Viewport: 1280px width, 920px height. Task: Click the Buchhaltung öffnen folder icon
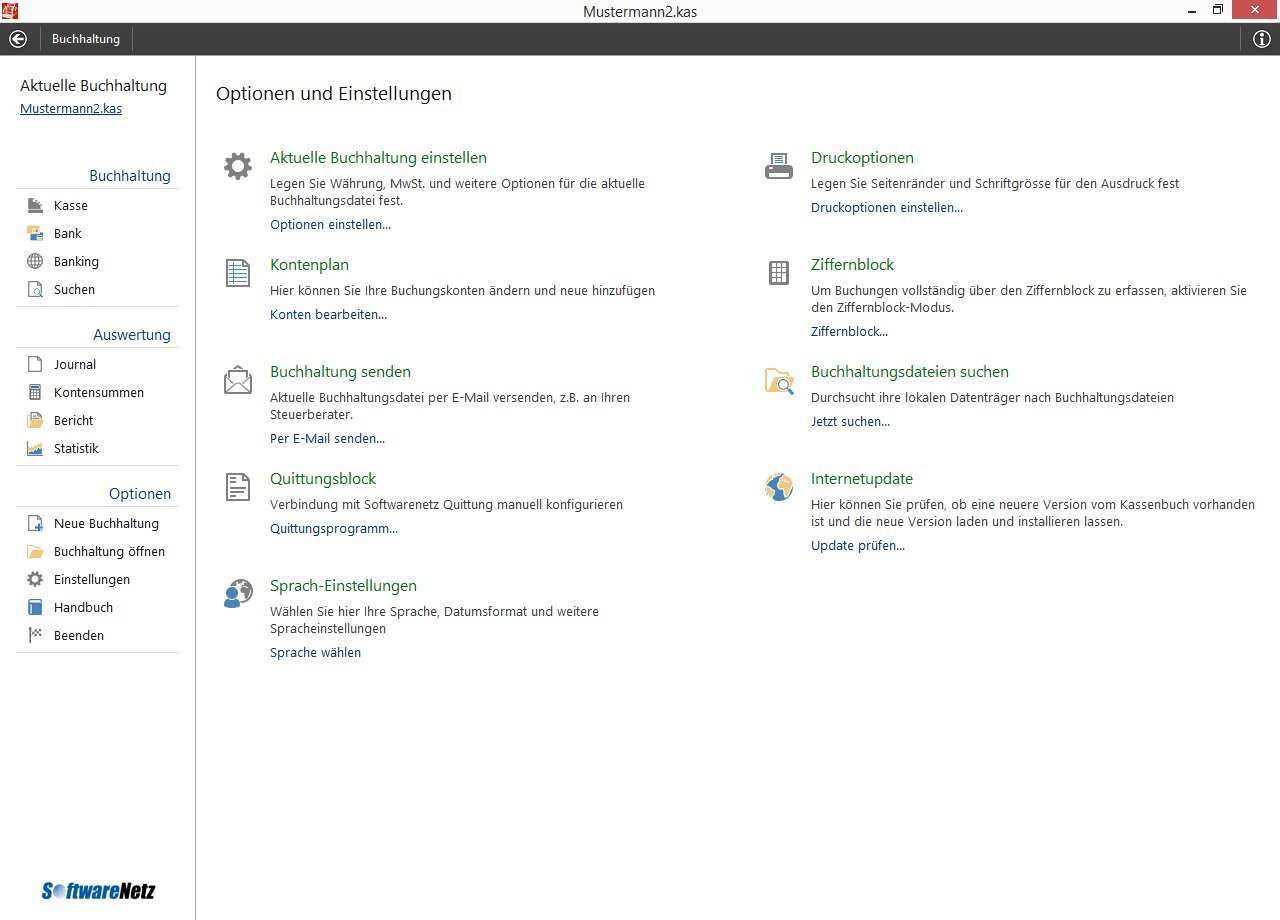[x=35, y=551]
